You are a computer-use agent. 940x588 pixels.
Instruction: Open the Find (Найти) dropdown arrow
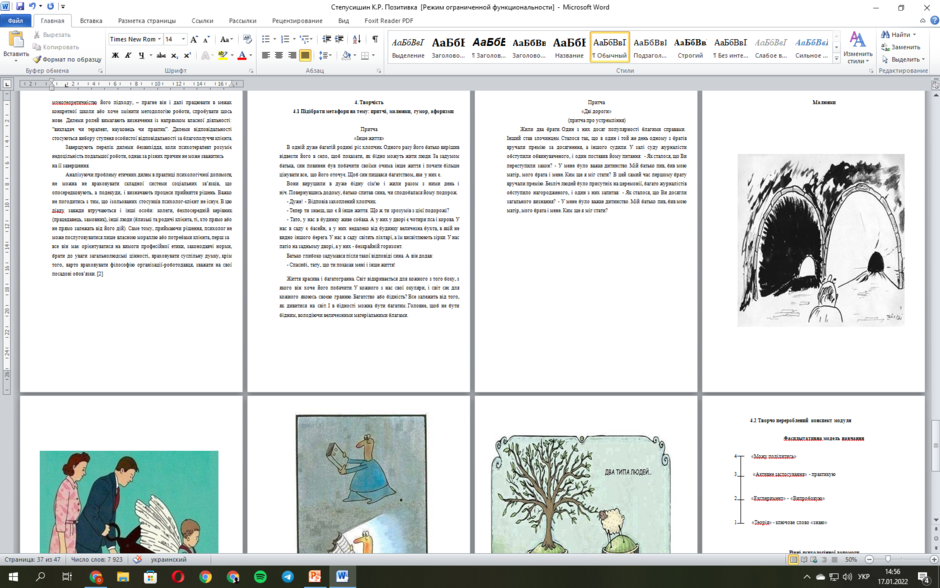pyautogui.click(x=914, y=35)
